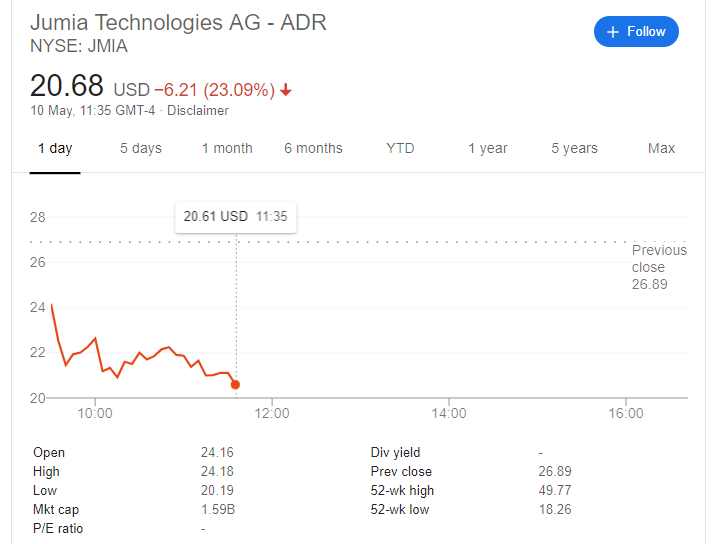The height and width of the screenshot is (544, 720).
Task: Switch to the 1 month tab
Action: tap(227, 148)
